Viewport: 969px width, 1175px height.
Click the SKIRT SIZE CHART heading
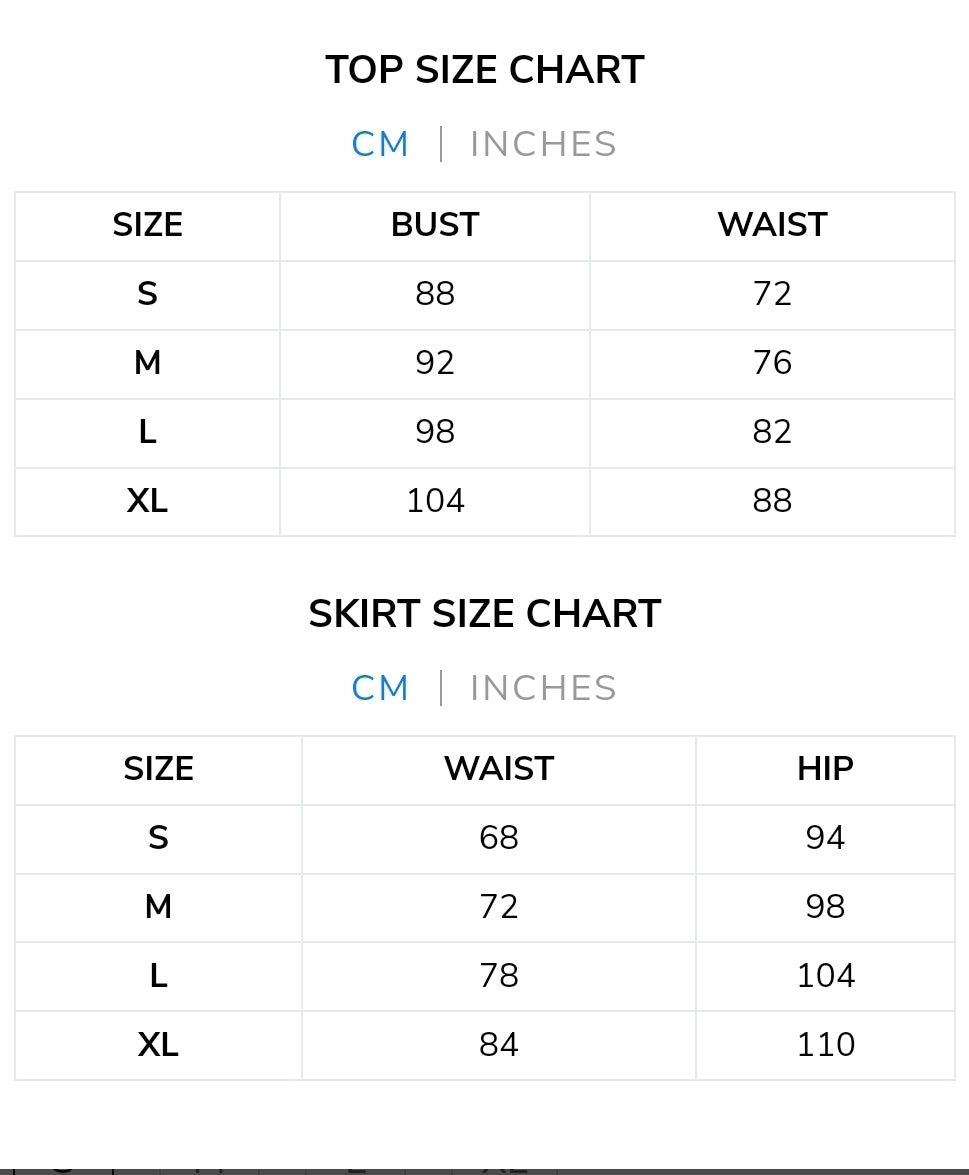click(485, 614)
